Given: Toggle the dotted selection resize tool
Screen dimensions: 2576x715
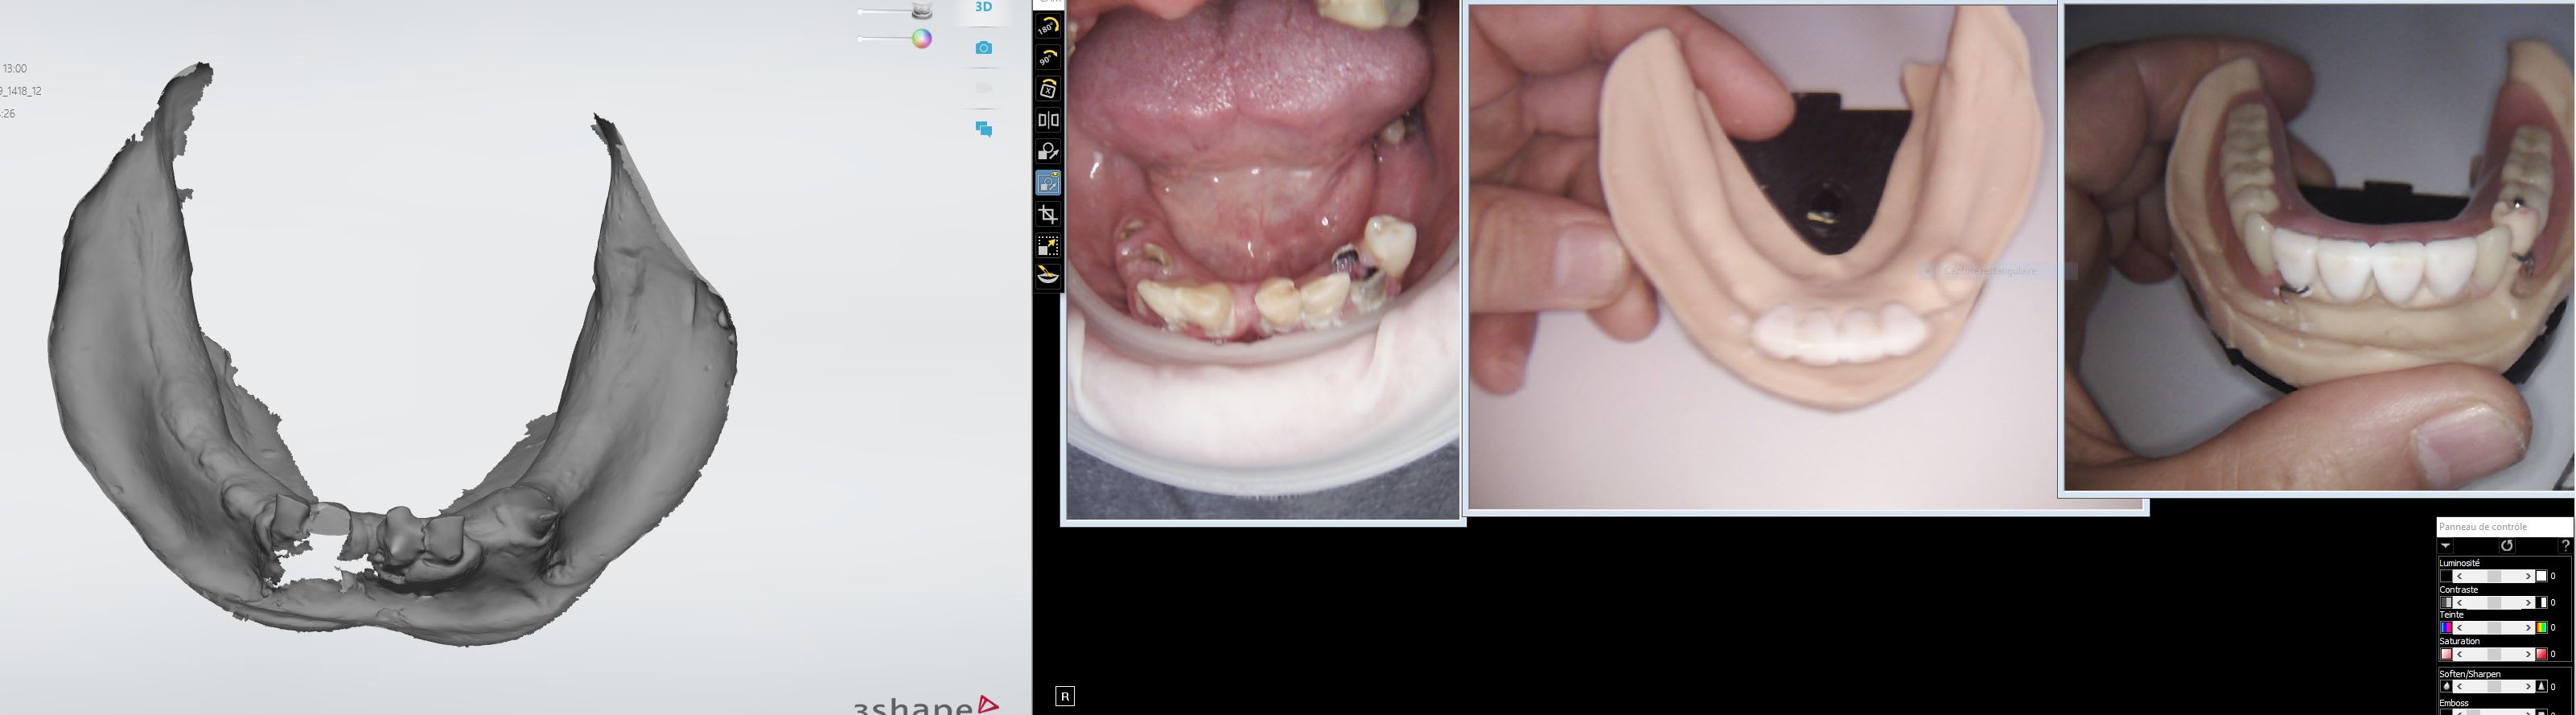Looking at the screenshot, I should pos(1047,245).
